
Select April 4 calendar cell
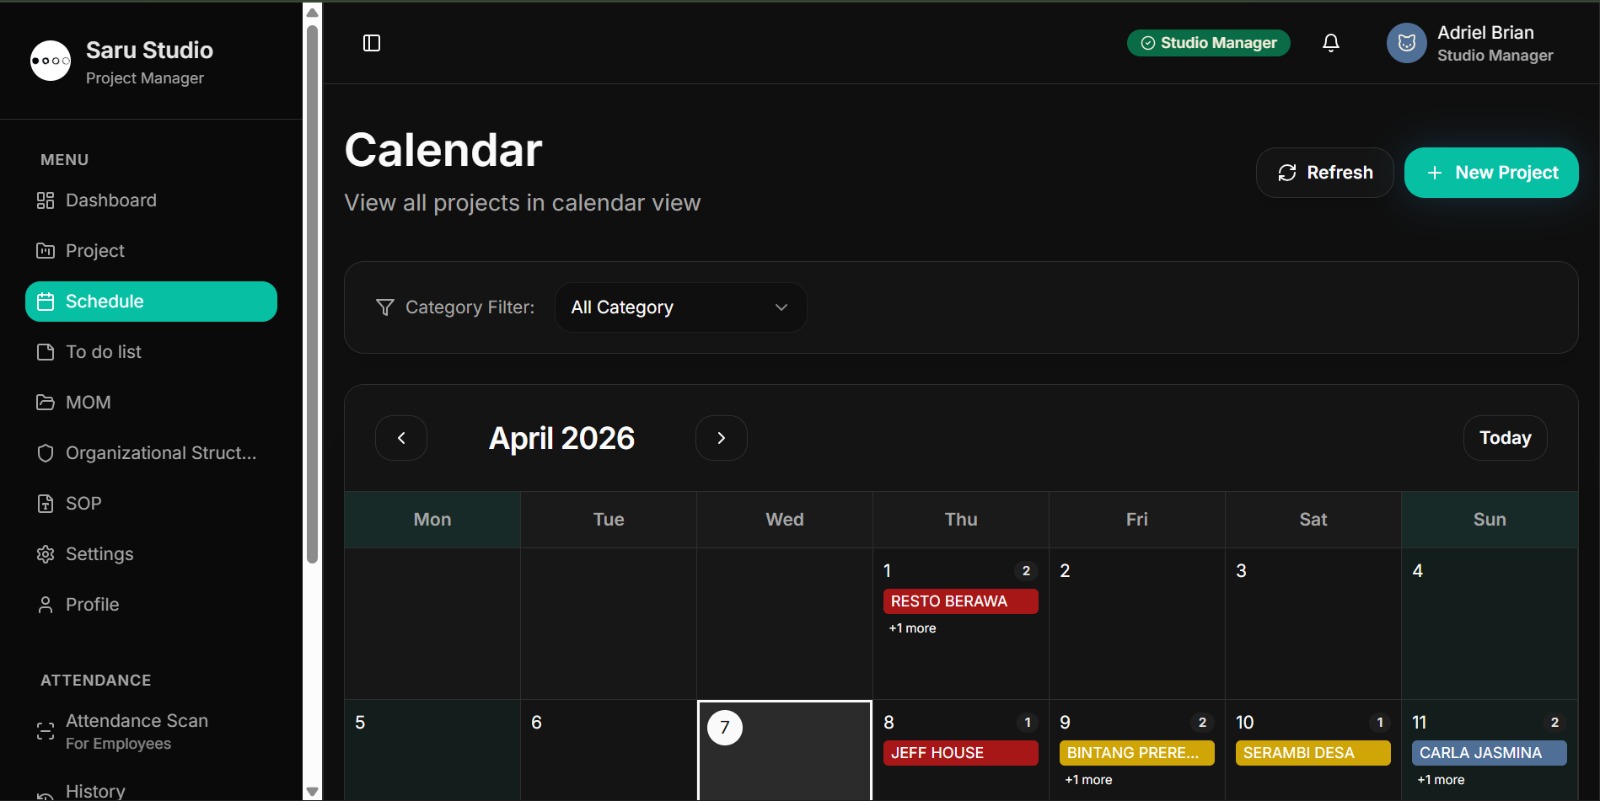1489,624
